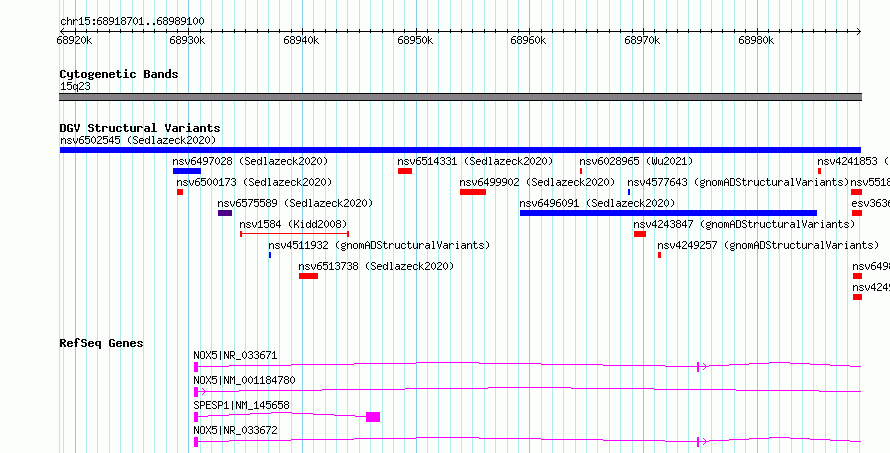
Task: Open the nsv6575589 (Sedlazeck2020) label
Action: tap(295, 203)
